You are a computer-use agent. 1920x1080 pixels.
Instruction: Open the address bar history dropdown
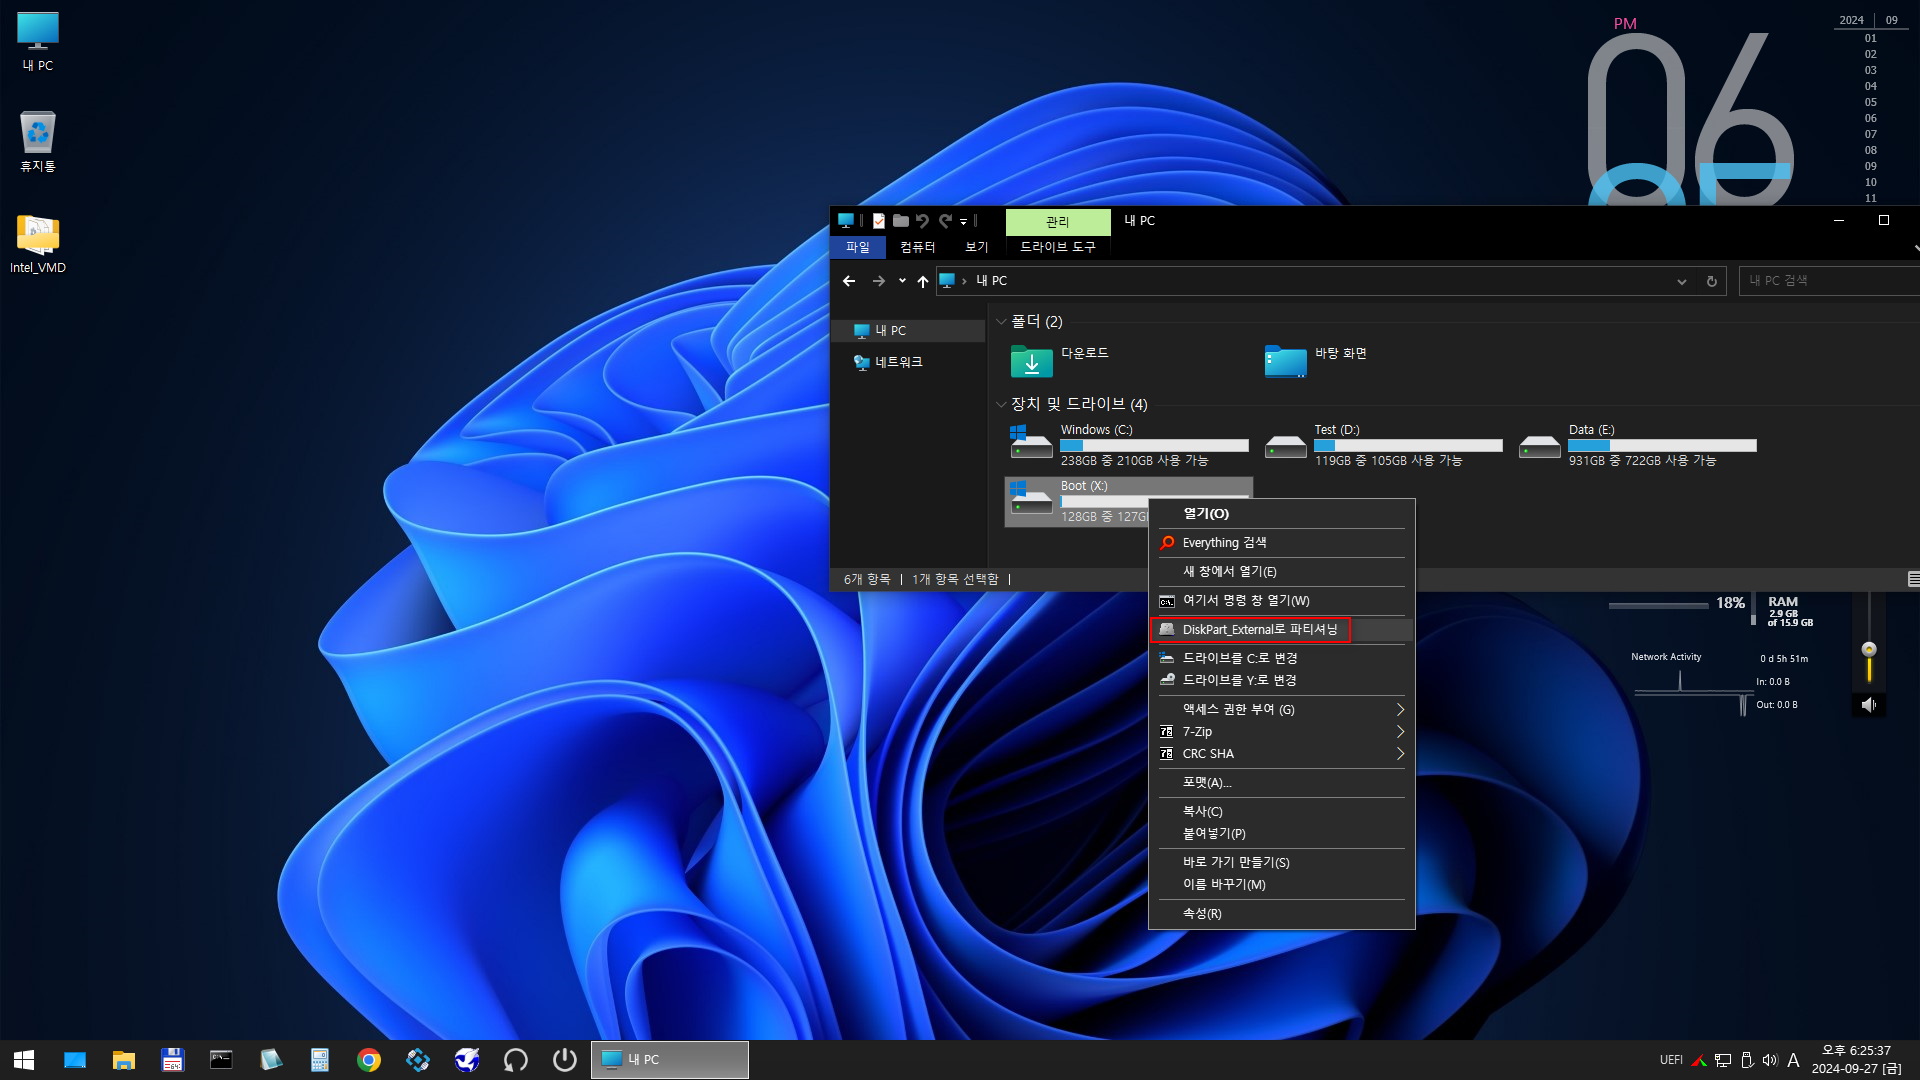pos(1682,281)
